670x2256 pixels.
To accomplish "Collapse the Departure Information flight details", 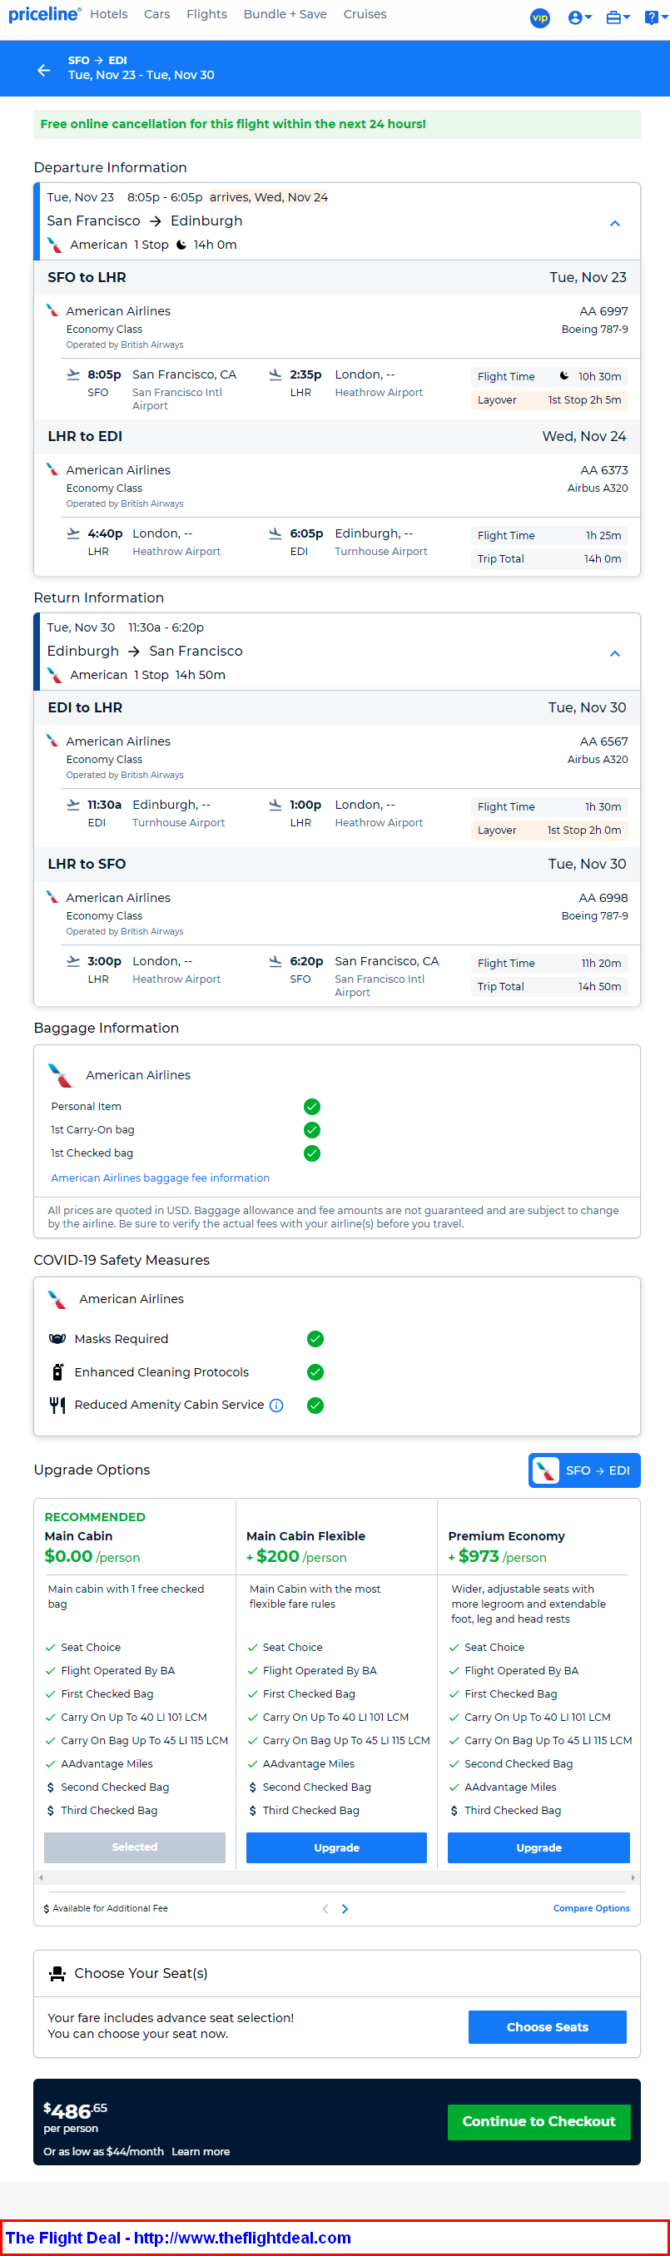I will (x=615, y=223).
